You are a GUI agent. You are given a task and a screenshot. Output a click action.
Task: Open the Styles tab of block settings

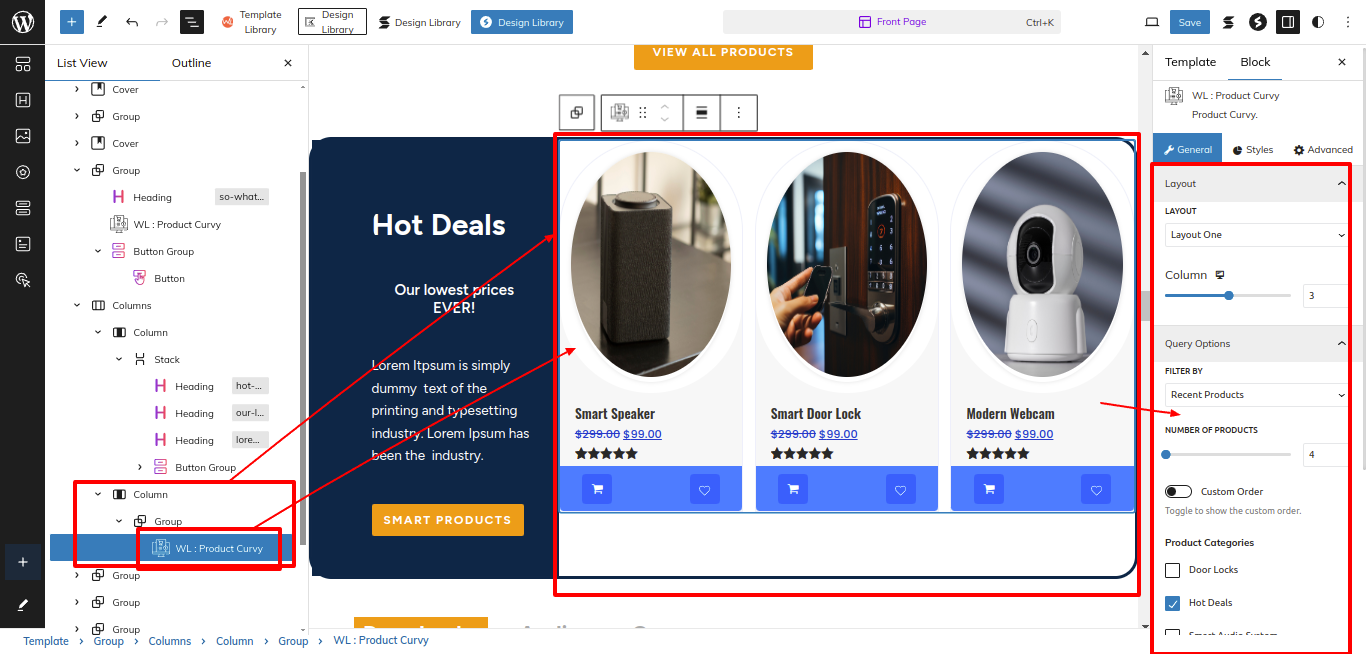tap(1253, 150)
